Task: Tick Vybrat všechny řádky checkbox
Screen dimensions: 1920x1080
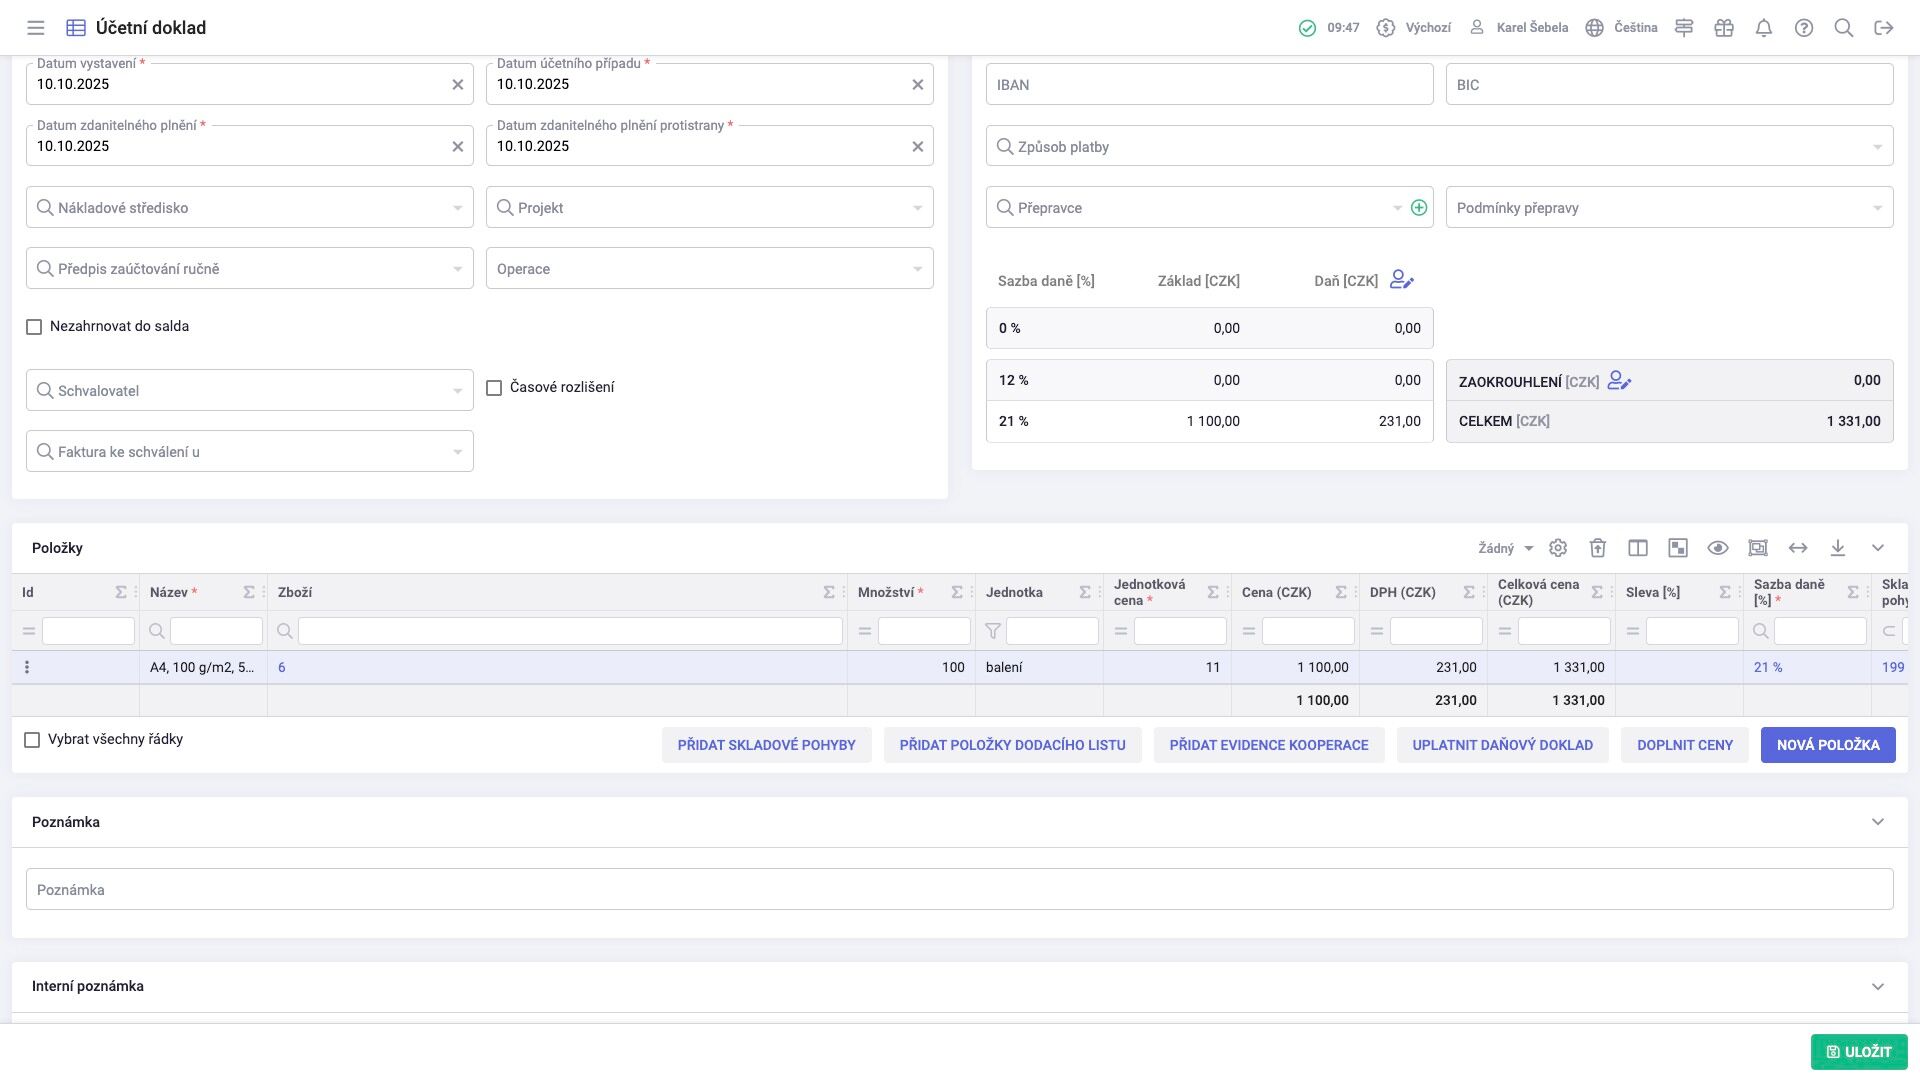Action: [32, 740]
